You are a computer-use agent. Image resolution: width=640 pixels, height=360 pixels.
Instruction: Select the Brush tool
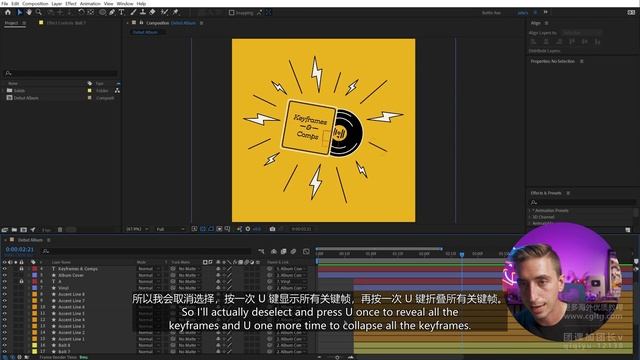point(133,13)
